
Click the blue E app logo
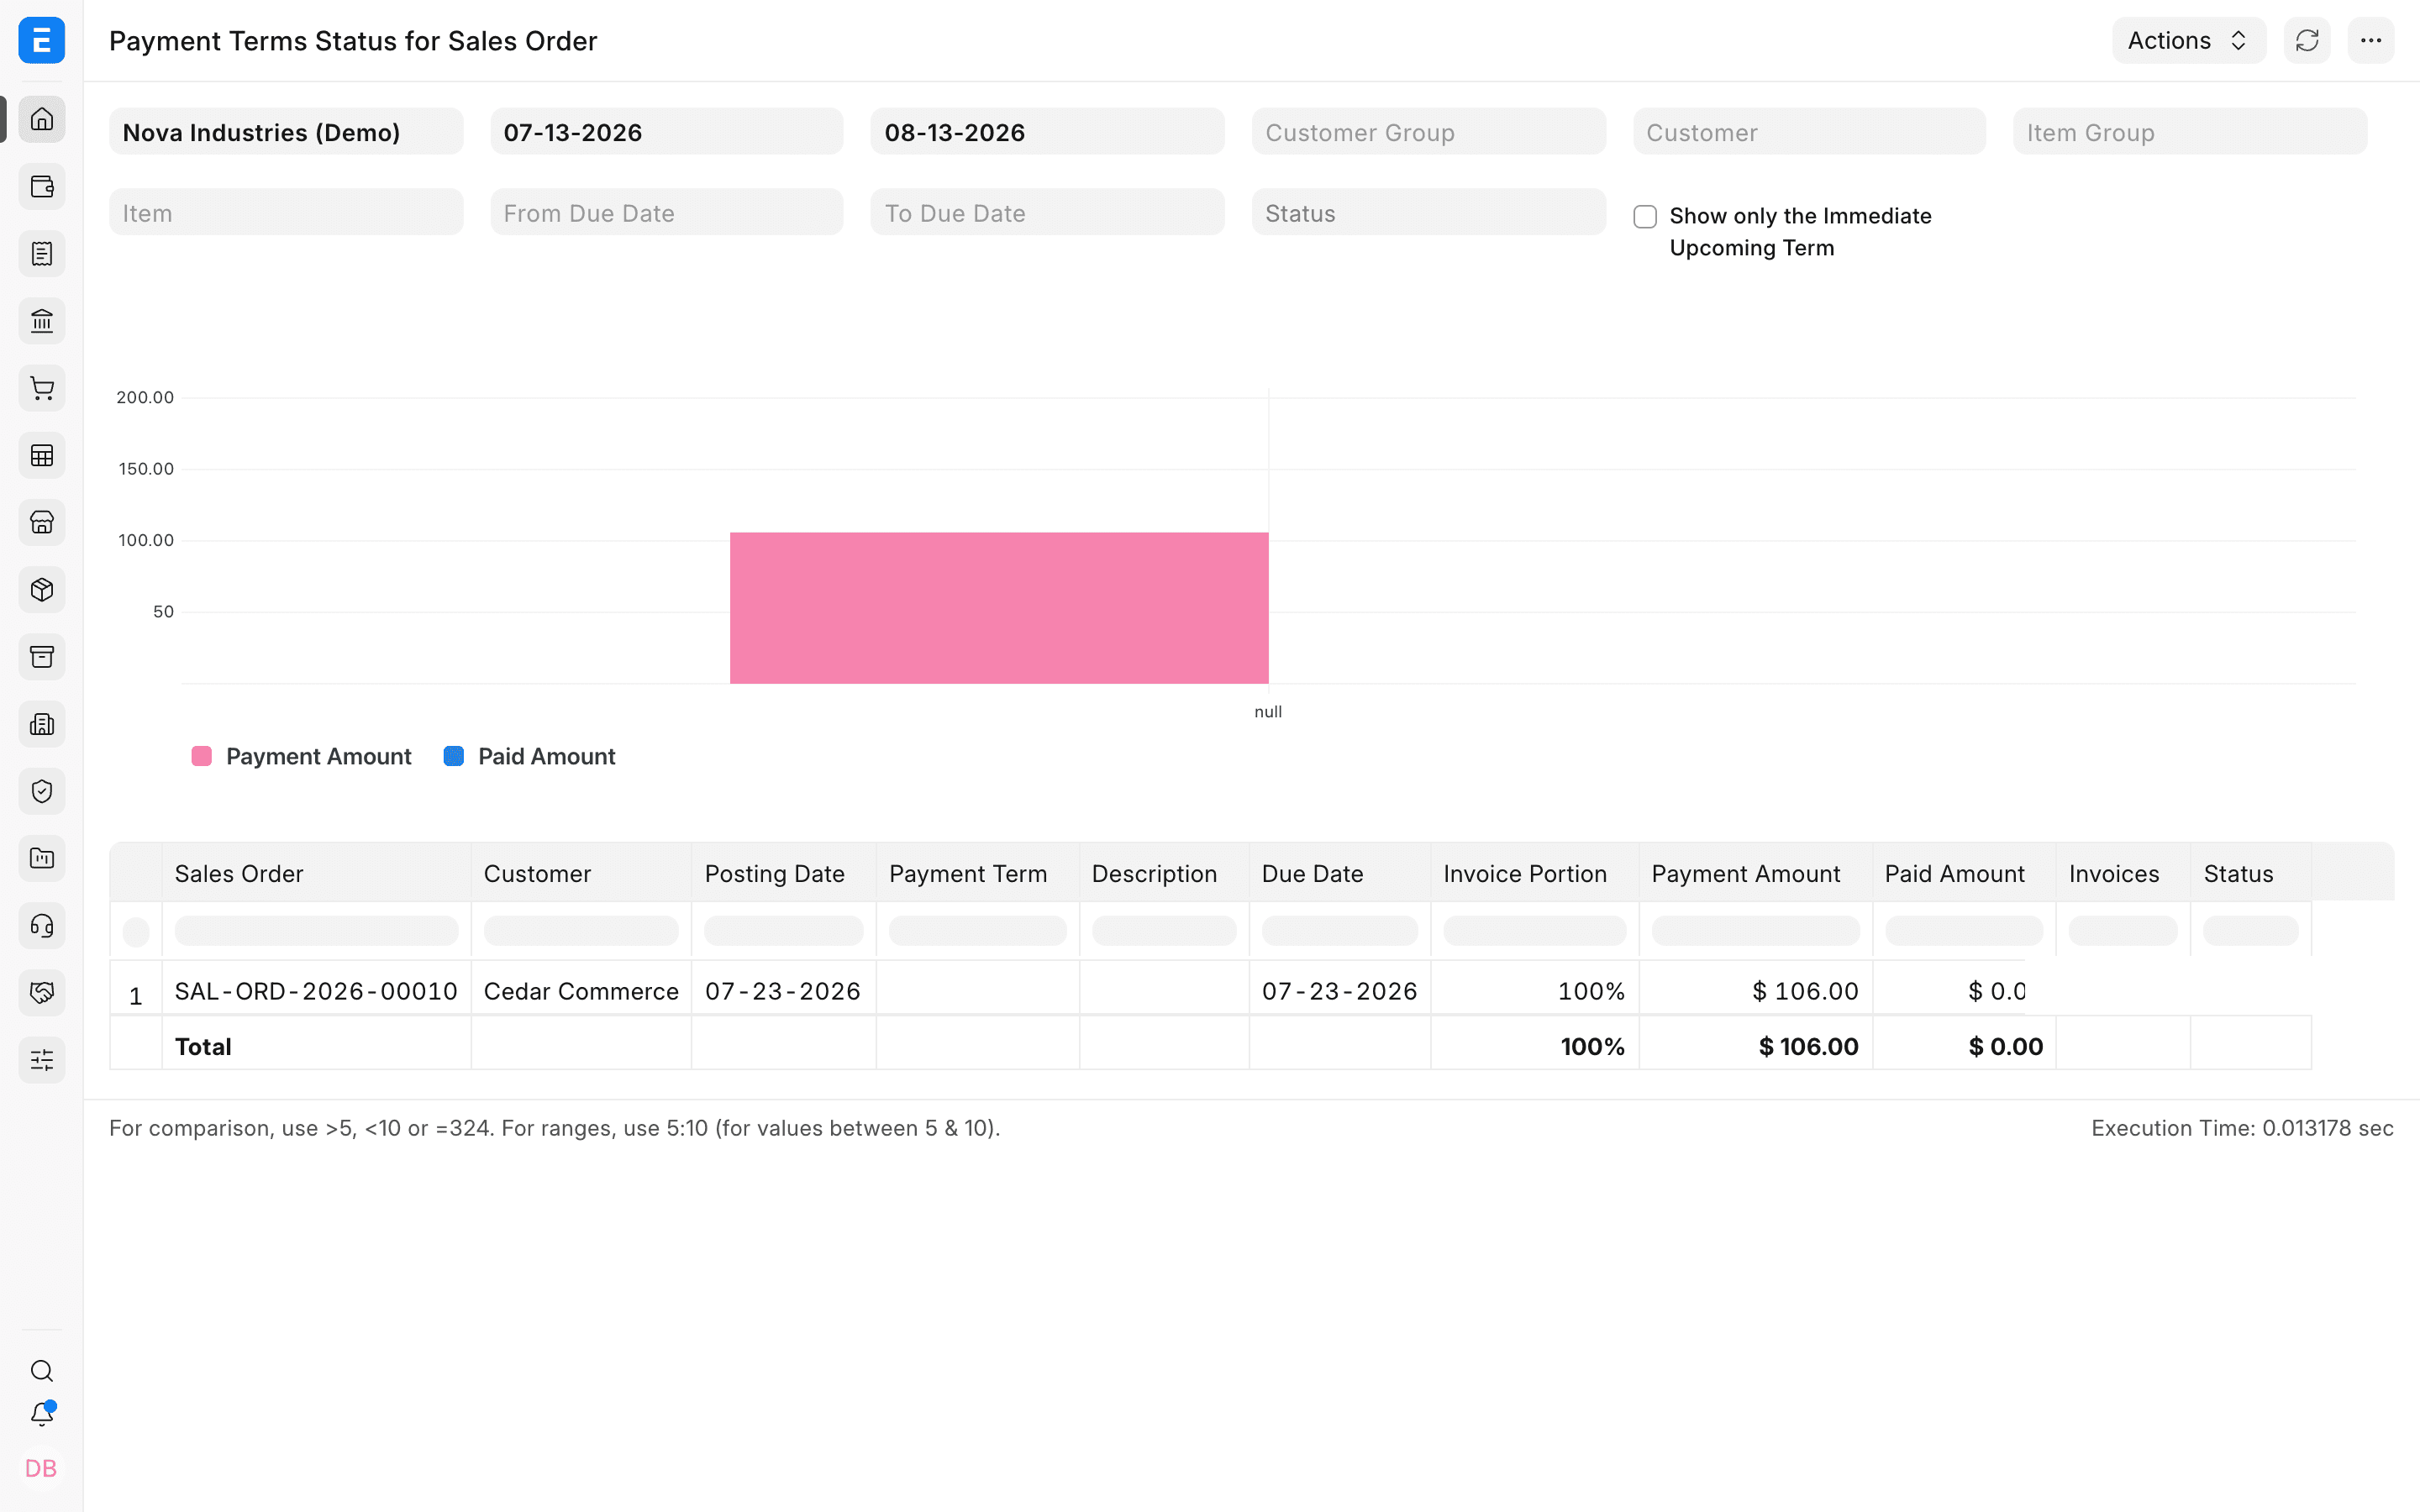coord(42,41)
